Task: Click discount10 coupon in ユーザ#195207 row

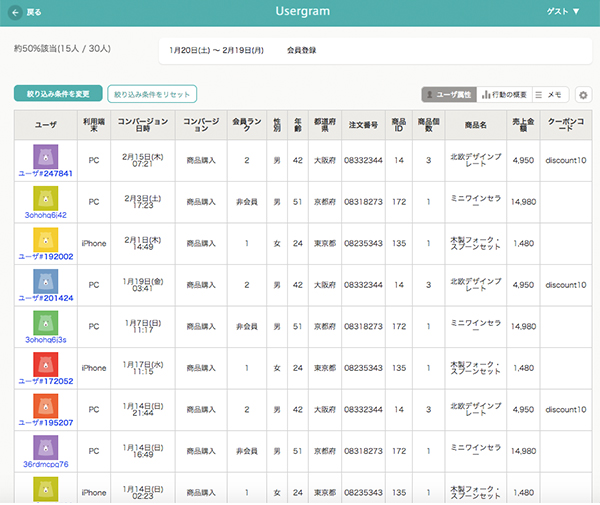Action: point(566,410)
